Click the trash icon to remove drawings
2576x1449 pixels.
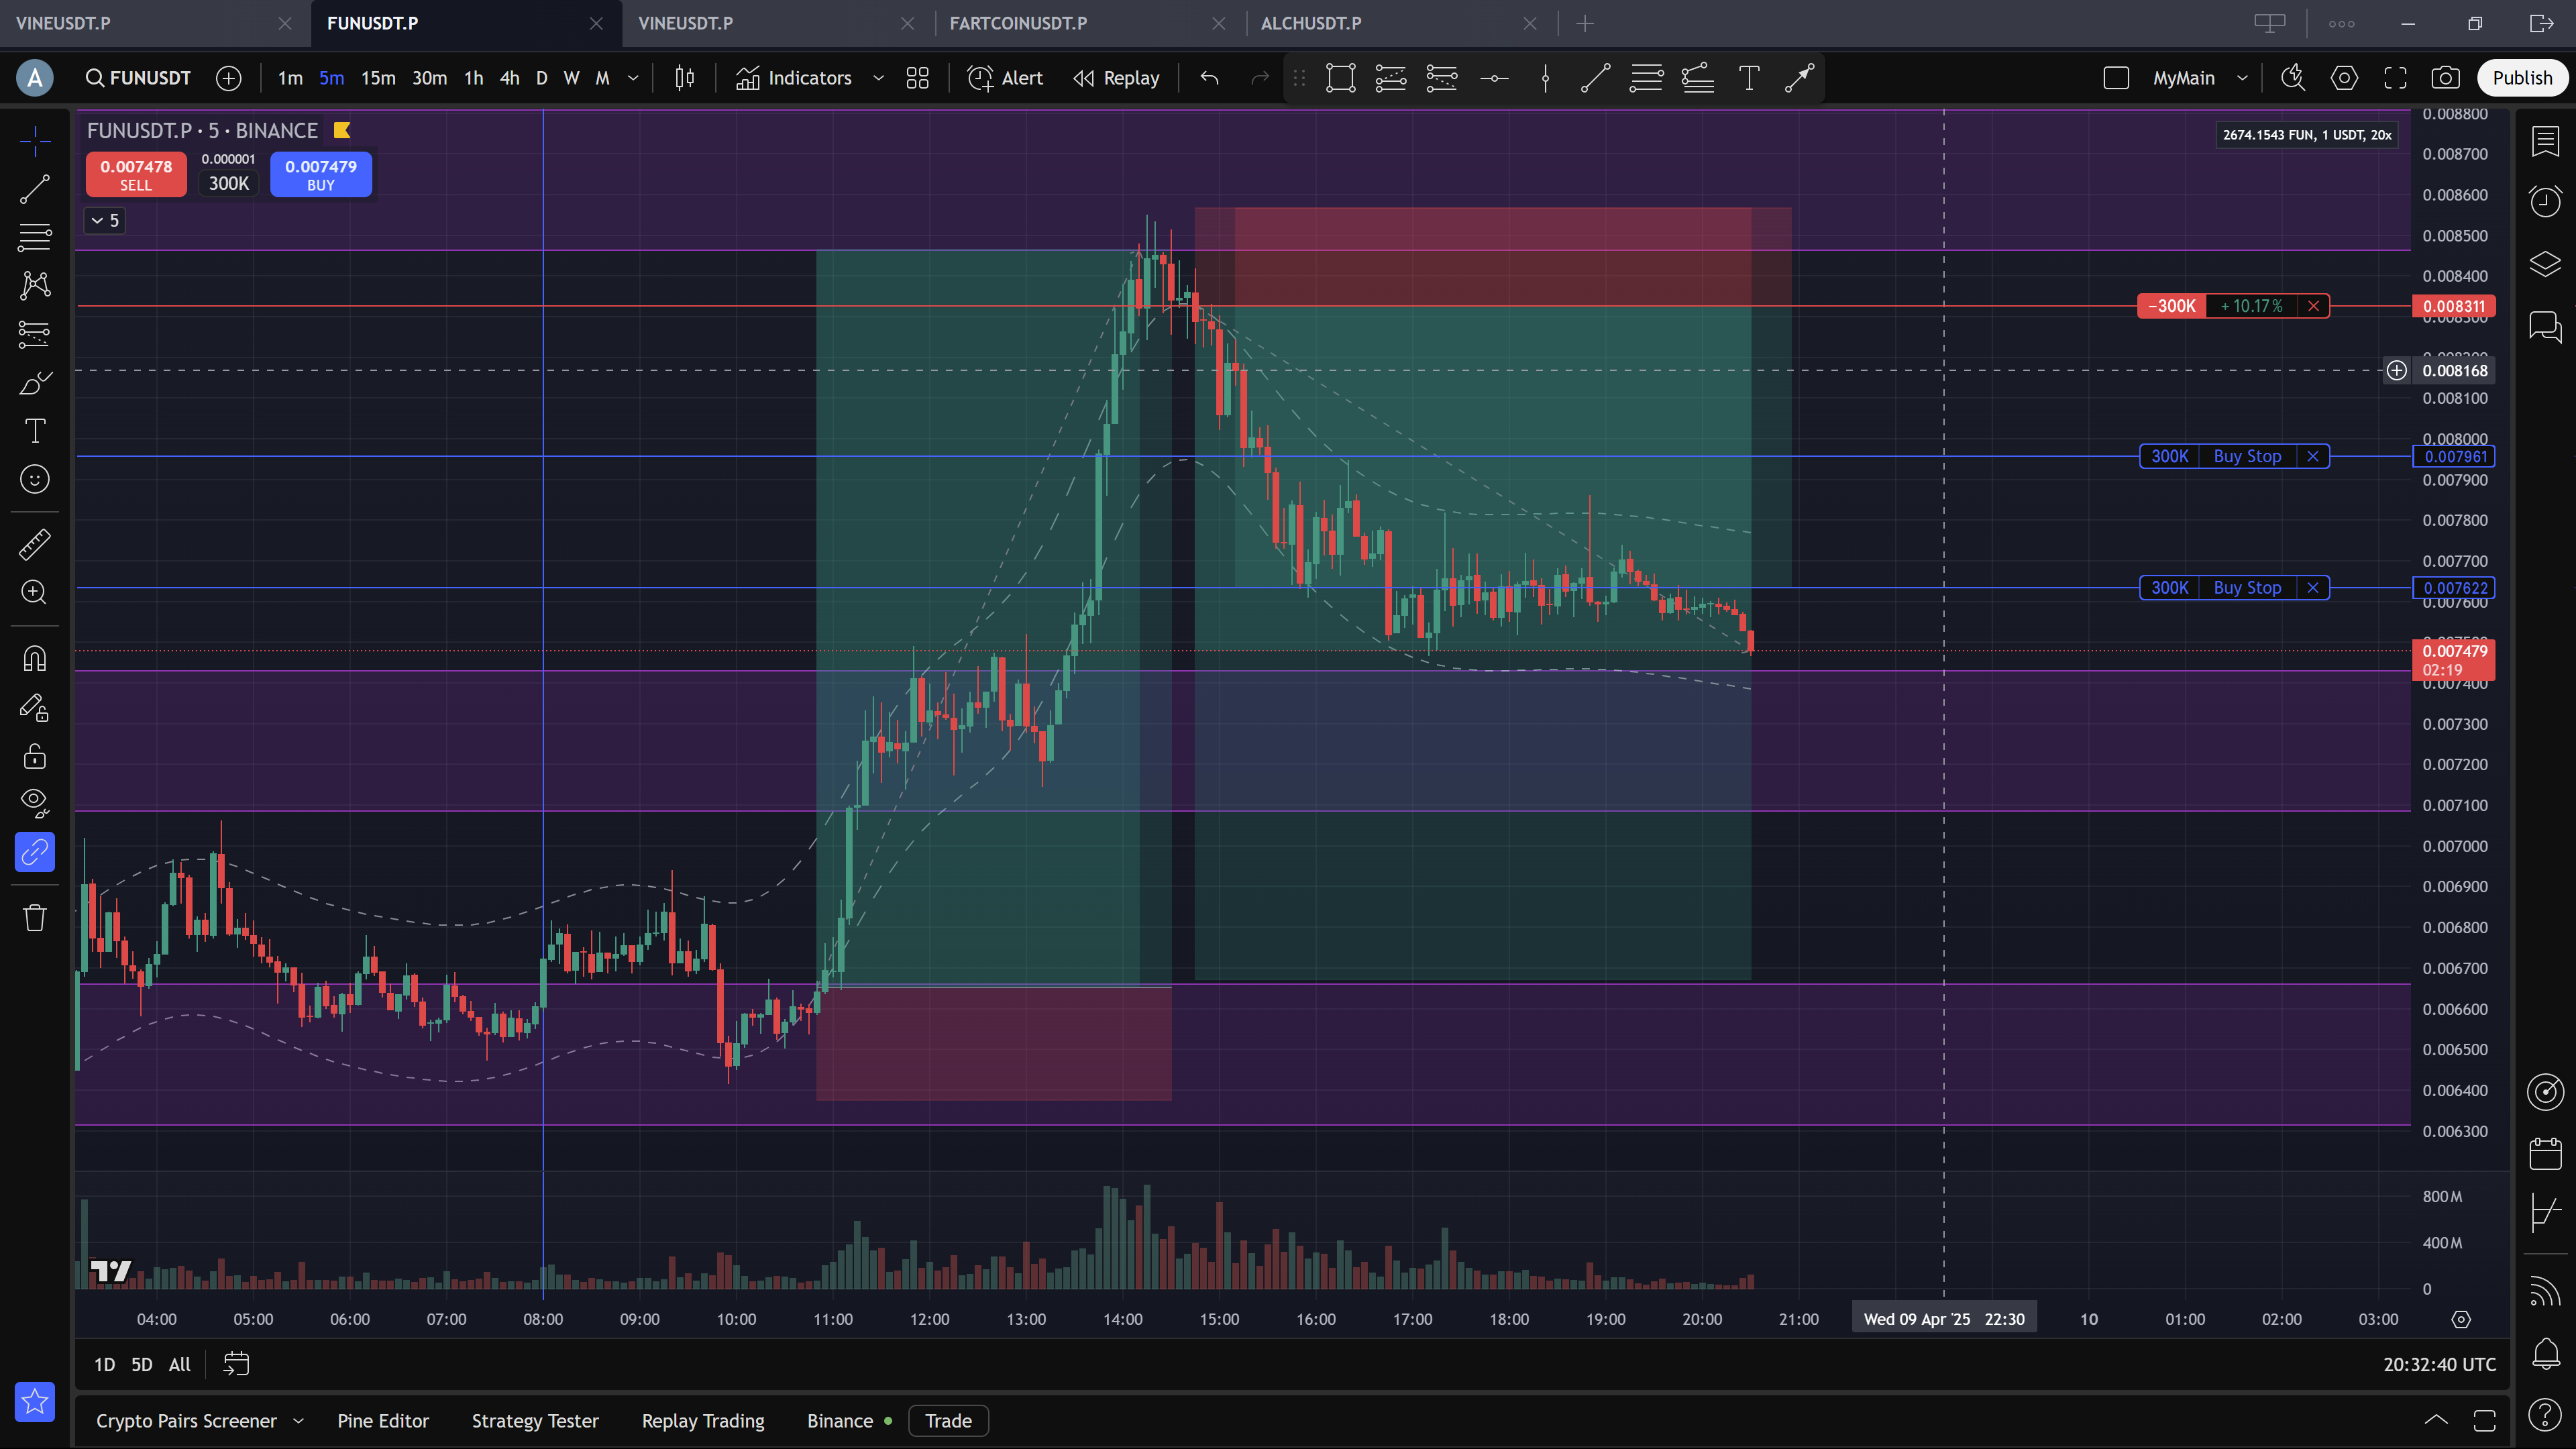pyautogui.click(x=34, y=917)
